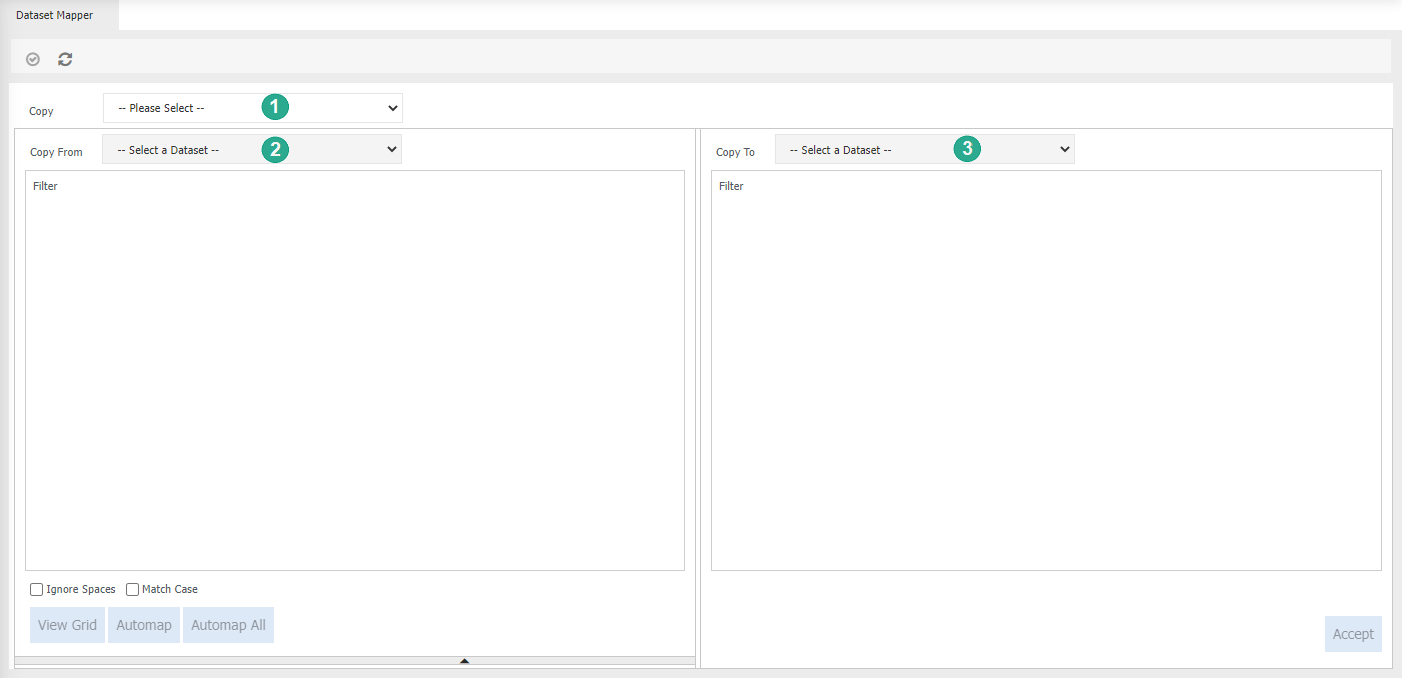Click the chevron on the Copy dropdown
1402x678 pixels.
coord(393,107)
